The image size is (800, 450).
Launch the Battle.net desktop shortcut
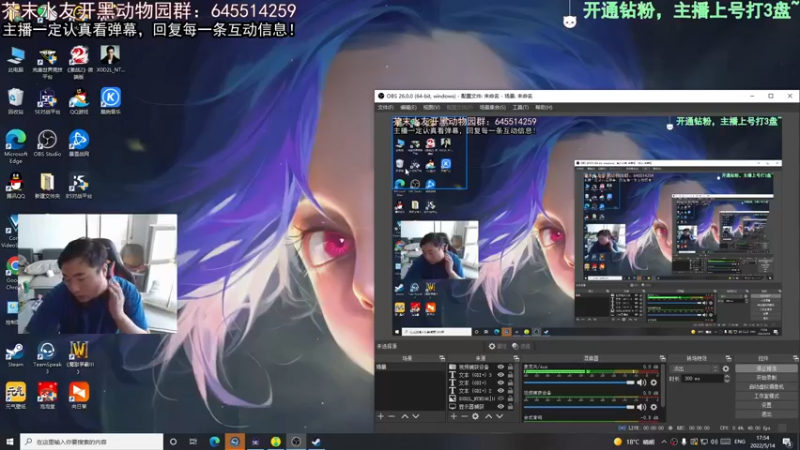(79, 143)
